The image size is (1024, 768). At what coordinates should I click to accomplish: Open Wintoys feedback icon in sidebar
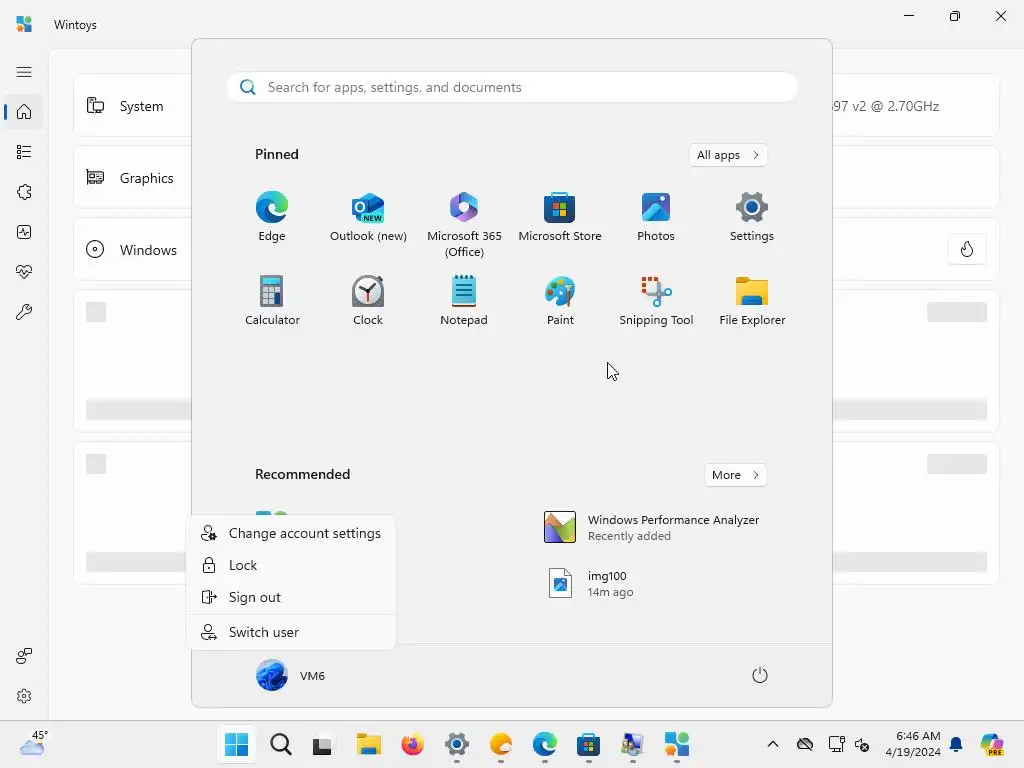click(24, 656)
